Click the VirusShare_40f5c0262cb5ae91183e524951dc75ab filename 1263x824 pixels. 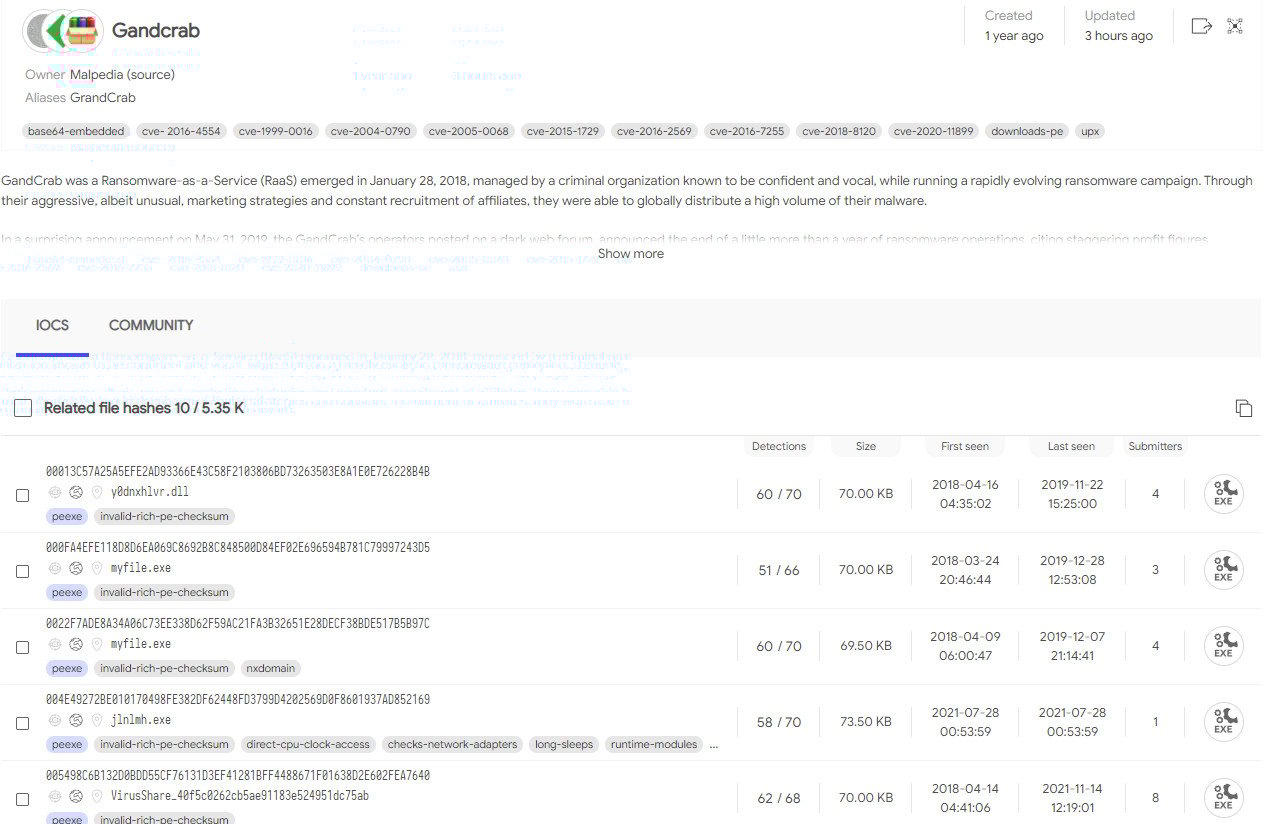pyautogui.click(x=240, y=796)
